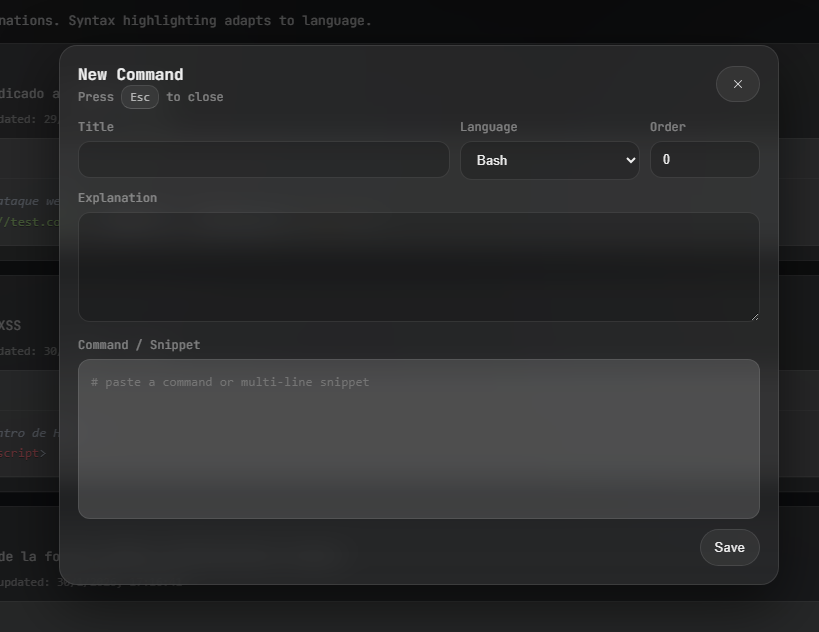Open the Language dropdown showing Bash
Screen dimensions: 819x632
[x=548, y=160]
